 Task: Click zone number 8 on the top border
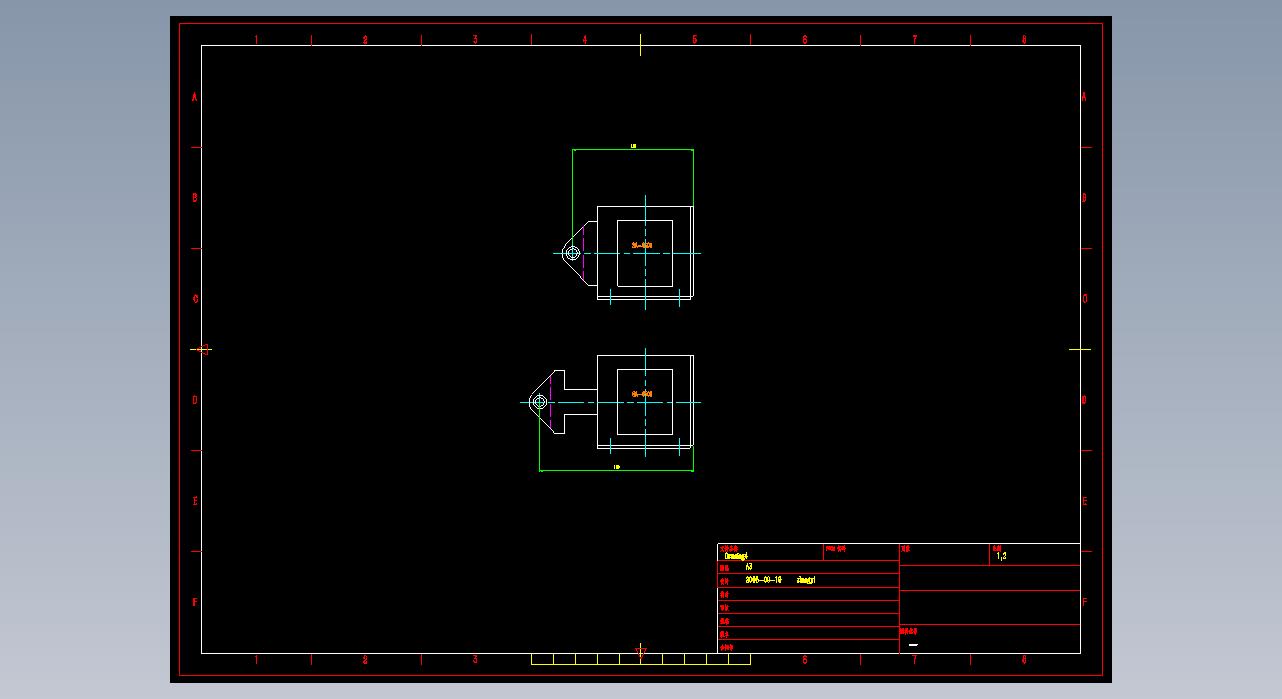point(1024,40)
